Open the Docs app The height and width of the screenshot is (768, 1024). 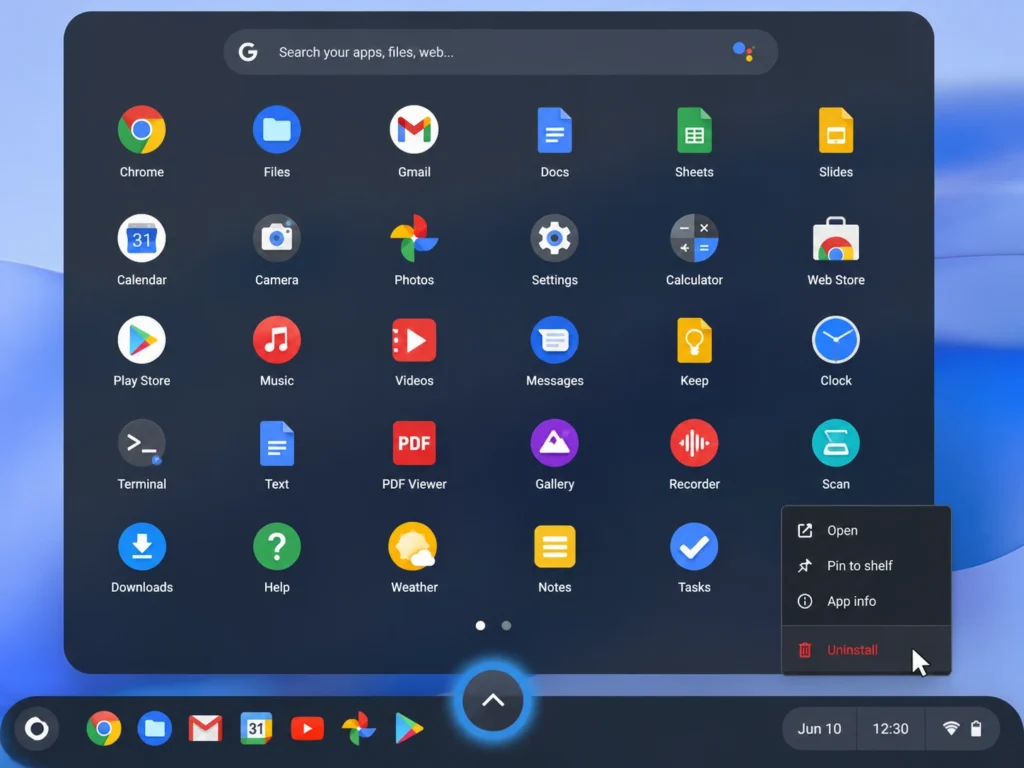coord(554,130)
